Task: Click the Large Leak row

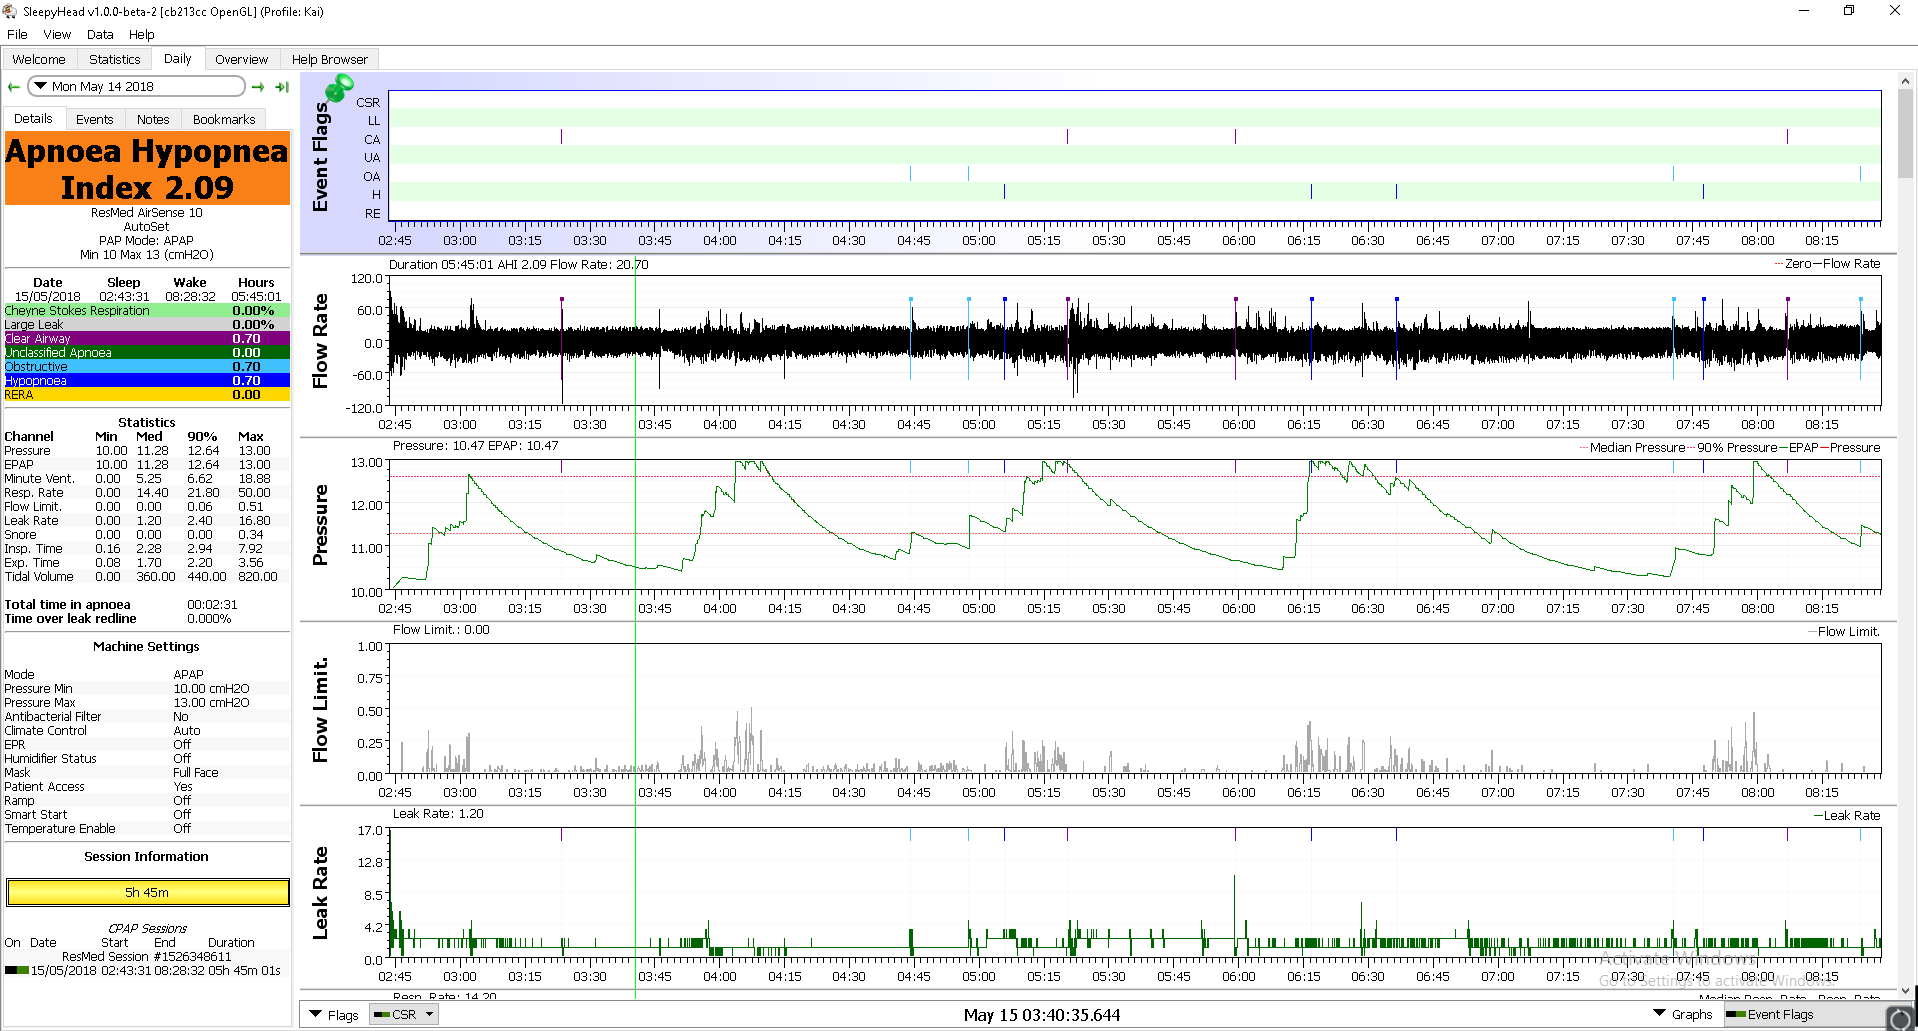Action: pos(147,325)
